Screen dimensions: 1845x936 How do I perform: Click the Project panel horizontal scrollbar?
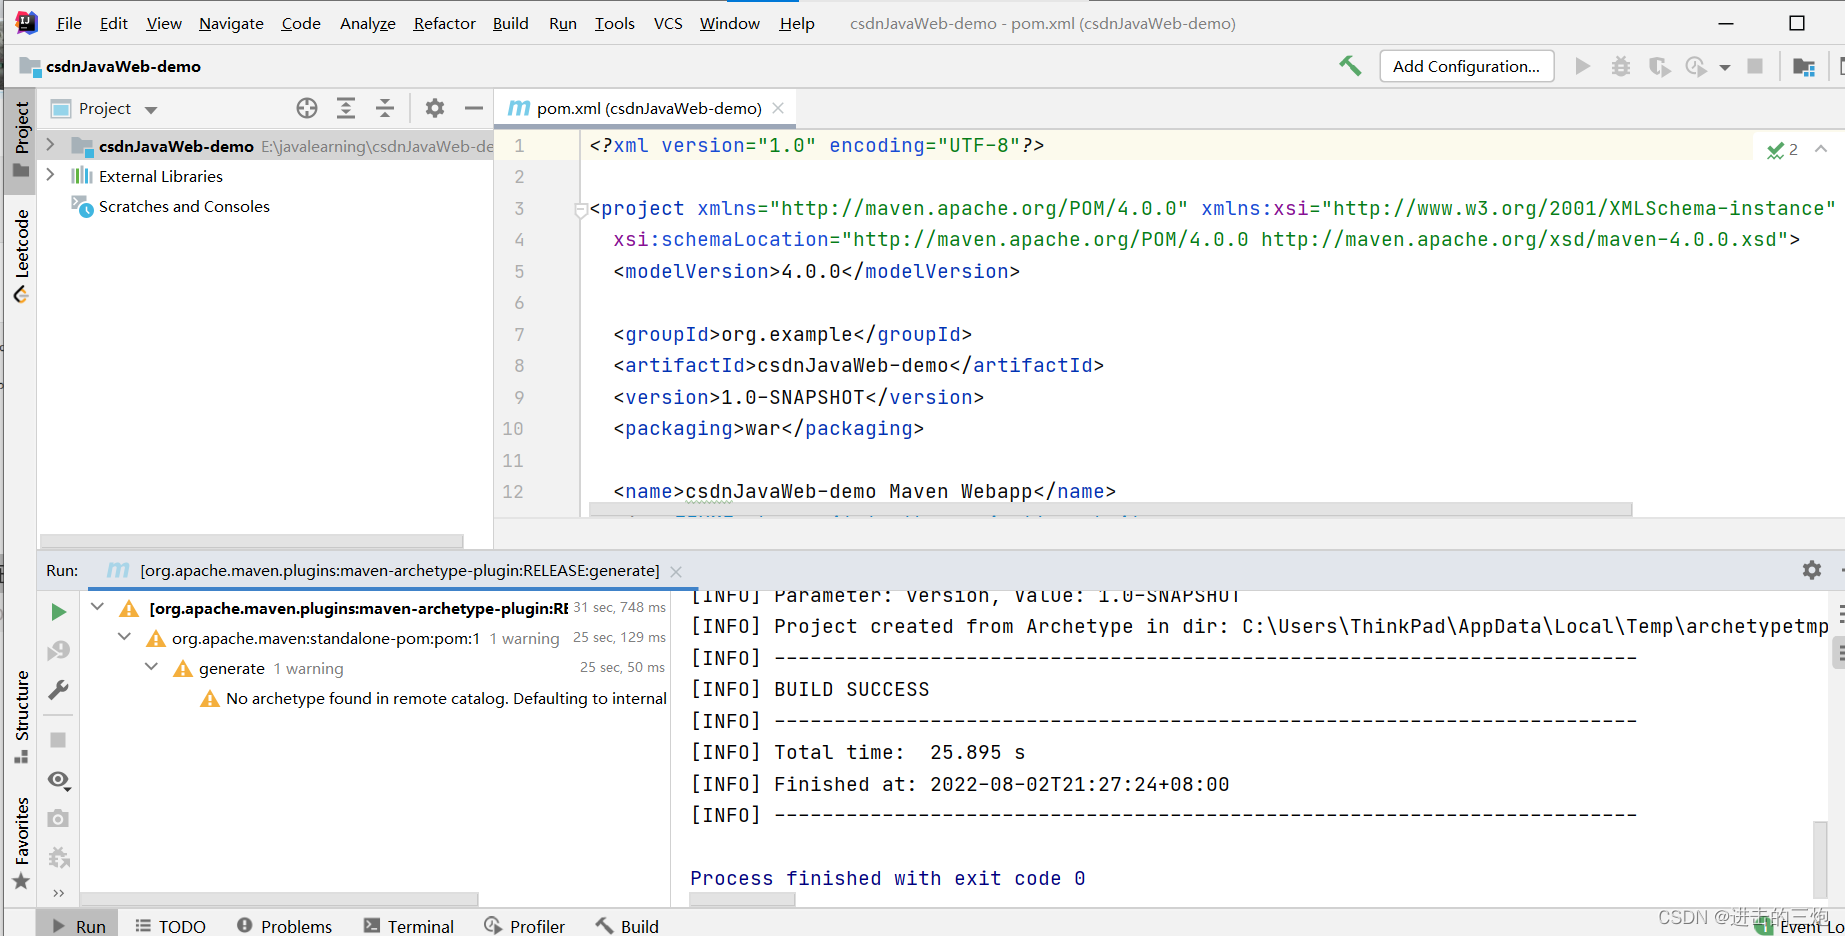point(252,541)
